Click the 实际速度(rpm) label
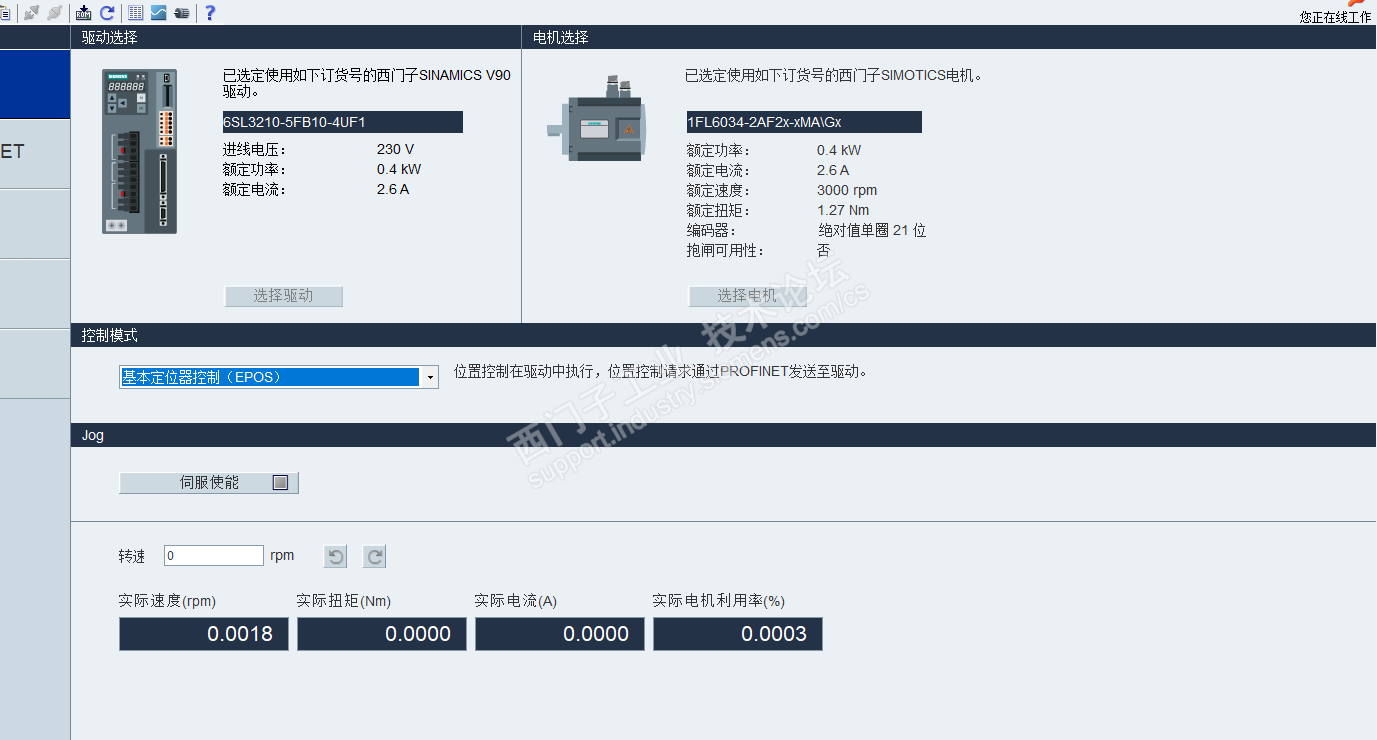Screen dimensions: 1377x740 168,601
